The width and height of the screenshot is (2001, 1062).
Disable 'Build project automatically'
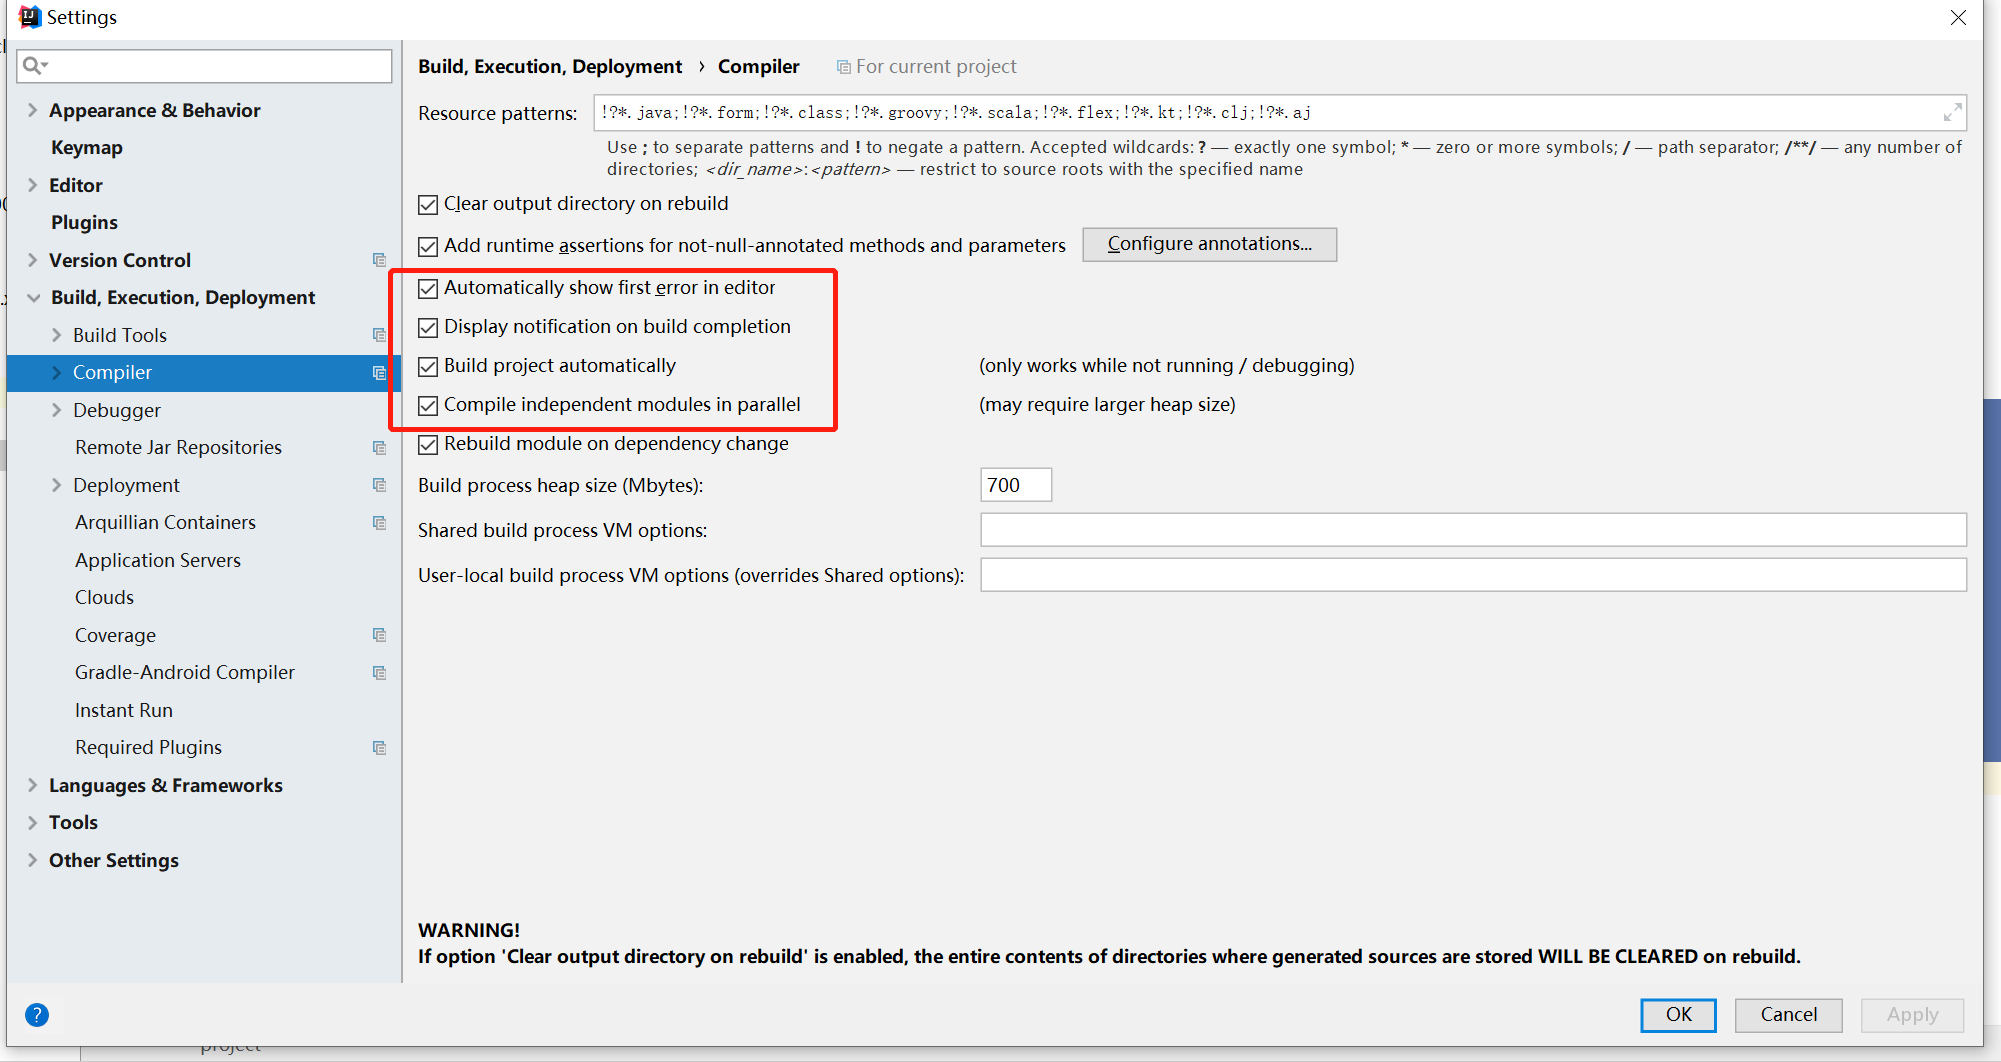(428, 366)
